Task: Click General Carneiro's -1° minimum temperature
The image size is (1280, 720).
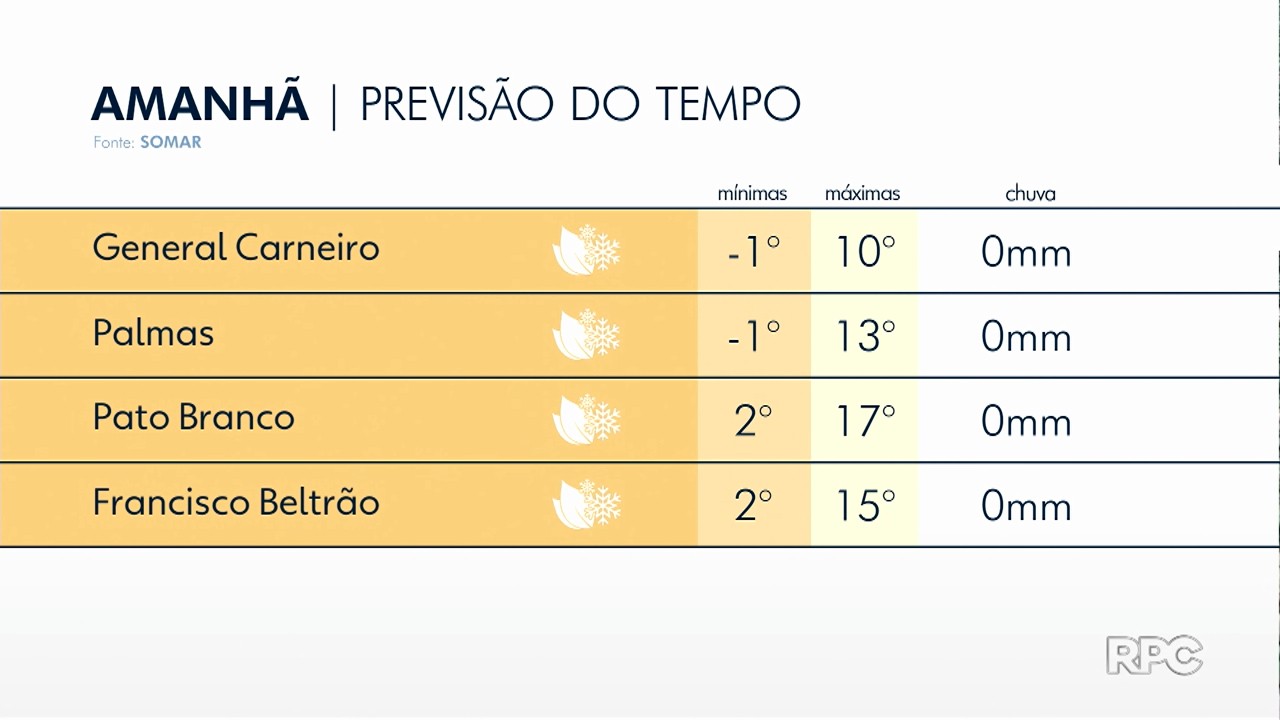Action: [x=754, y=252]
